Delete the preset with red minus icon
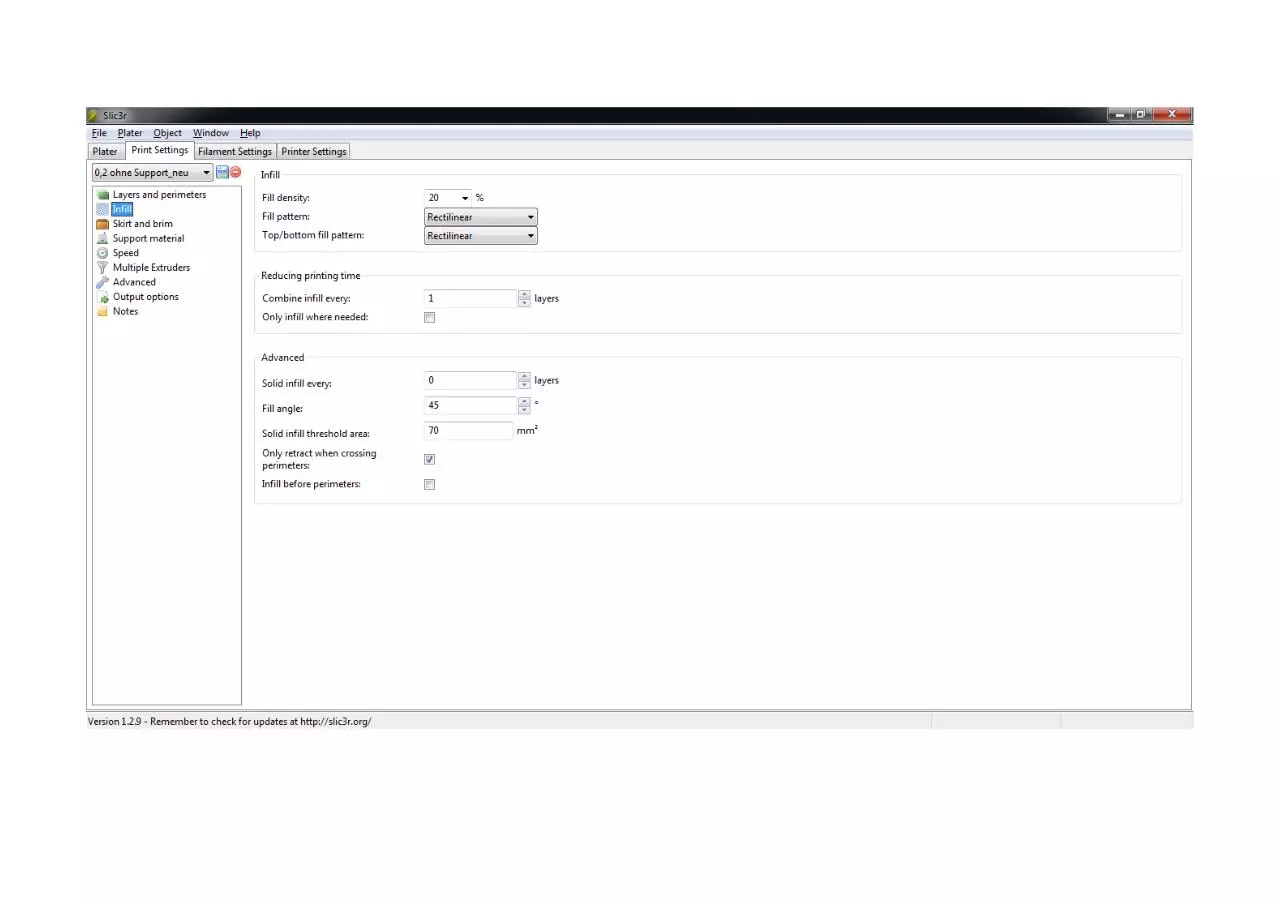This screenshot has height=905, width=1280. (x=236, y=172)
